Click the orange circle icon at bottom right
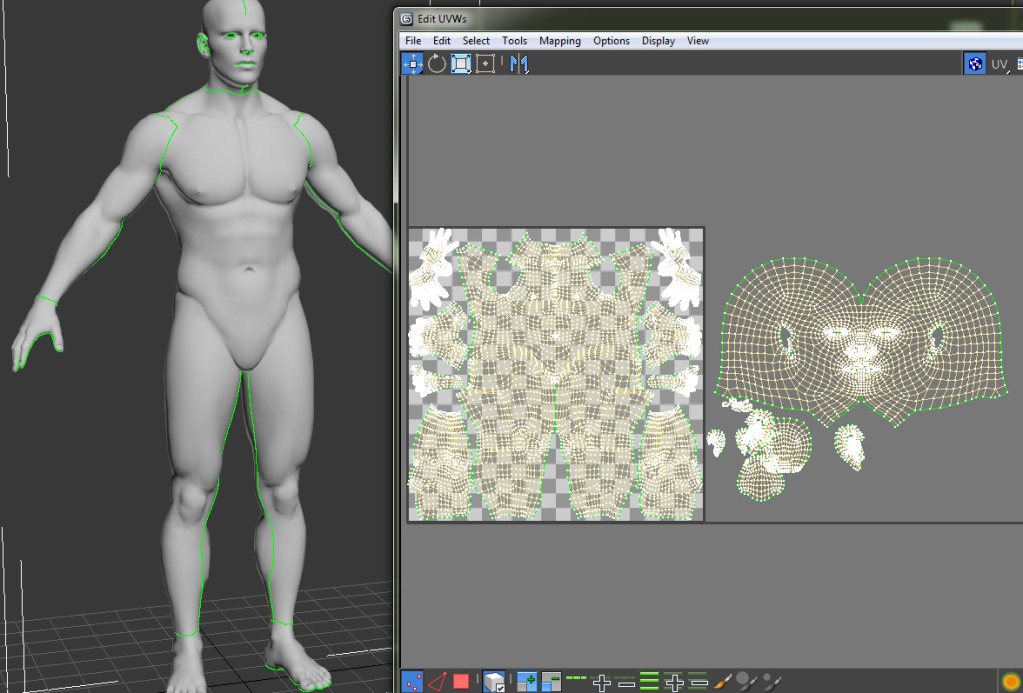1023x693 pixels. [x=1010, y=682]
